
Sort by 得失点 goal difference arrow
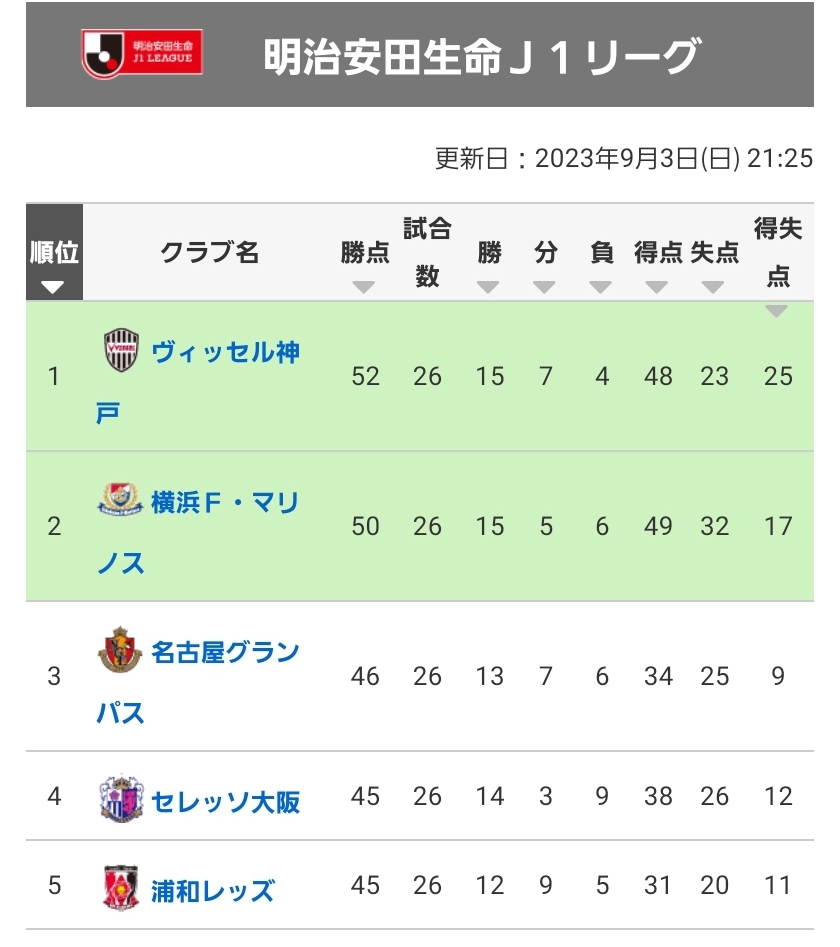(777, 311)
